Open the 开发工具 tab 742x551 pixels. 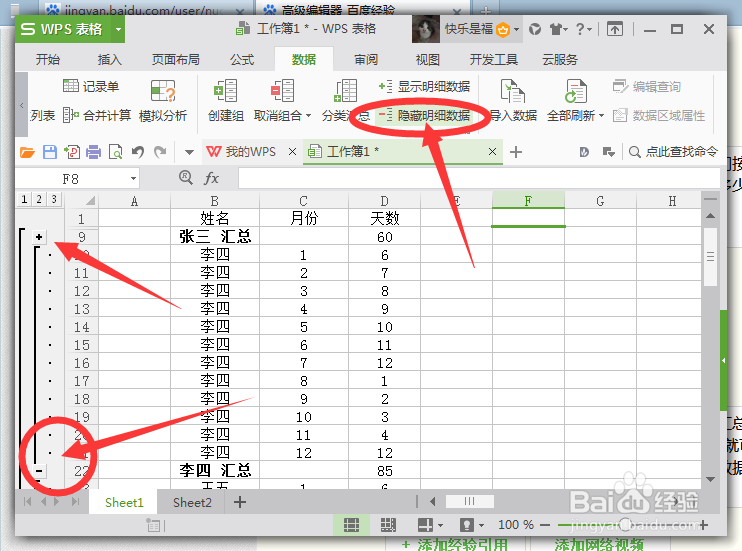493,60
